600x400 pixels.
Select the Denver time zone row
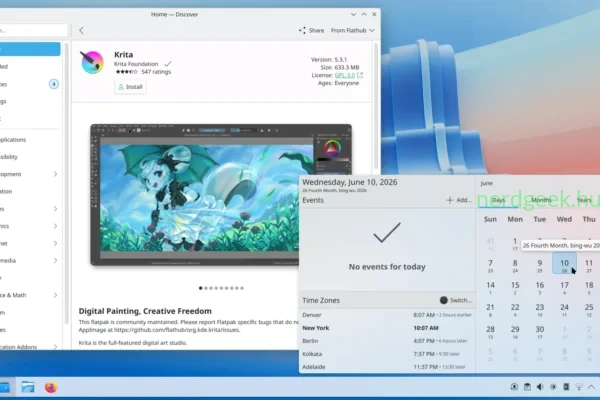pos(387,315)
